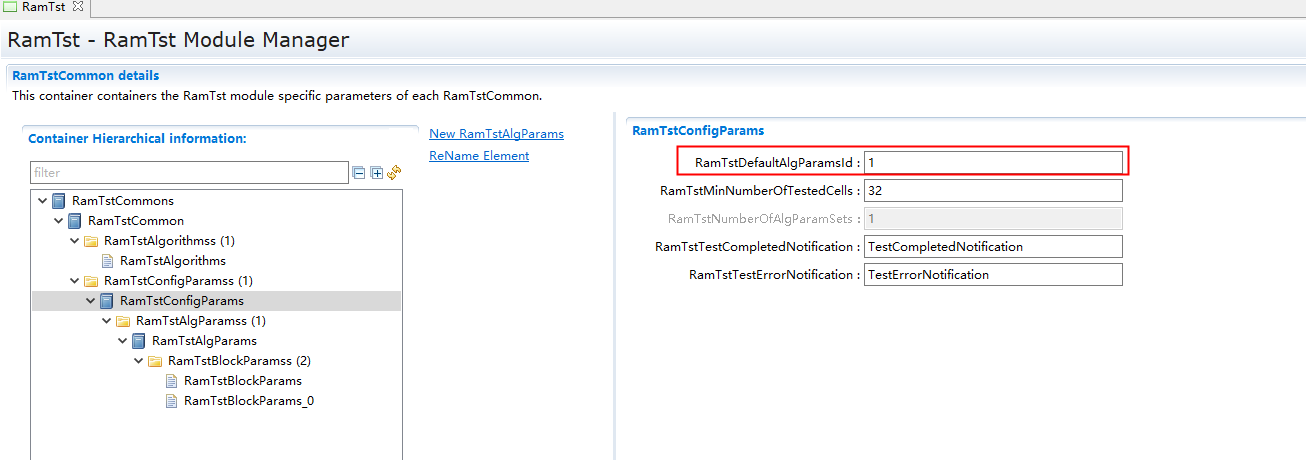Click the refresh/sync icon beside filter
The width and height of the screenshot is (1306, 460).
[394, 173]
